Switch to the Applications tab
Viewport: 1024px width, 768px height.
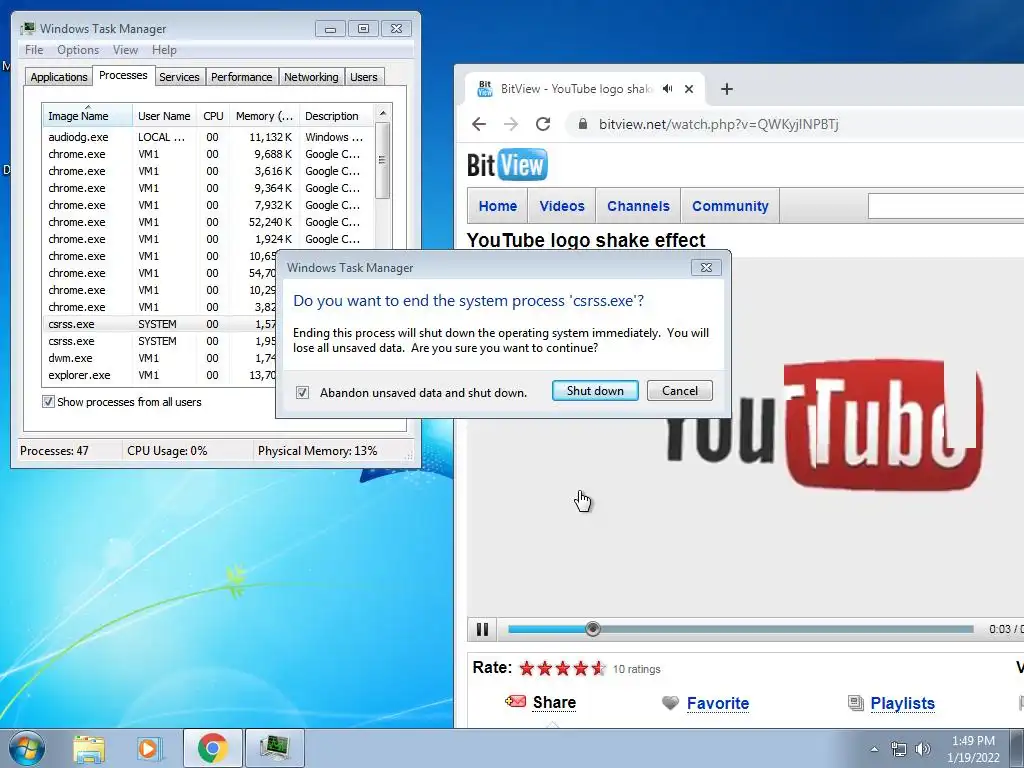pyautogui.click(x=59, y=77)
